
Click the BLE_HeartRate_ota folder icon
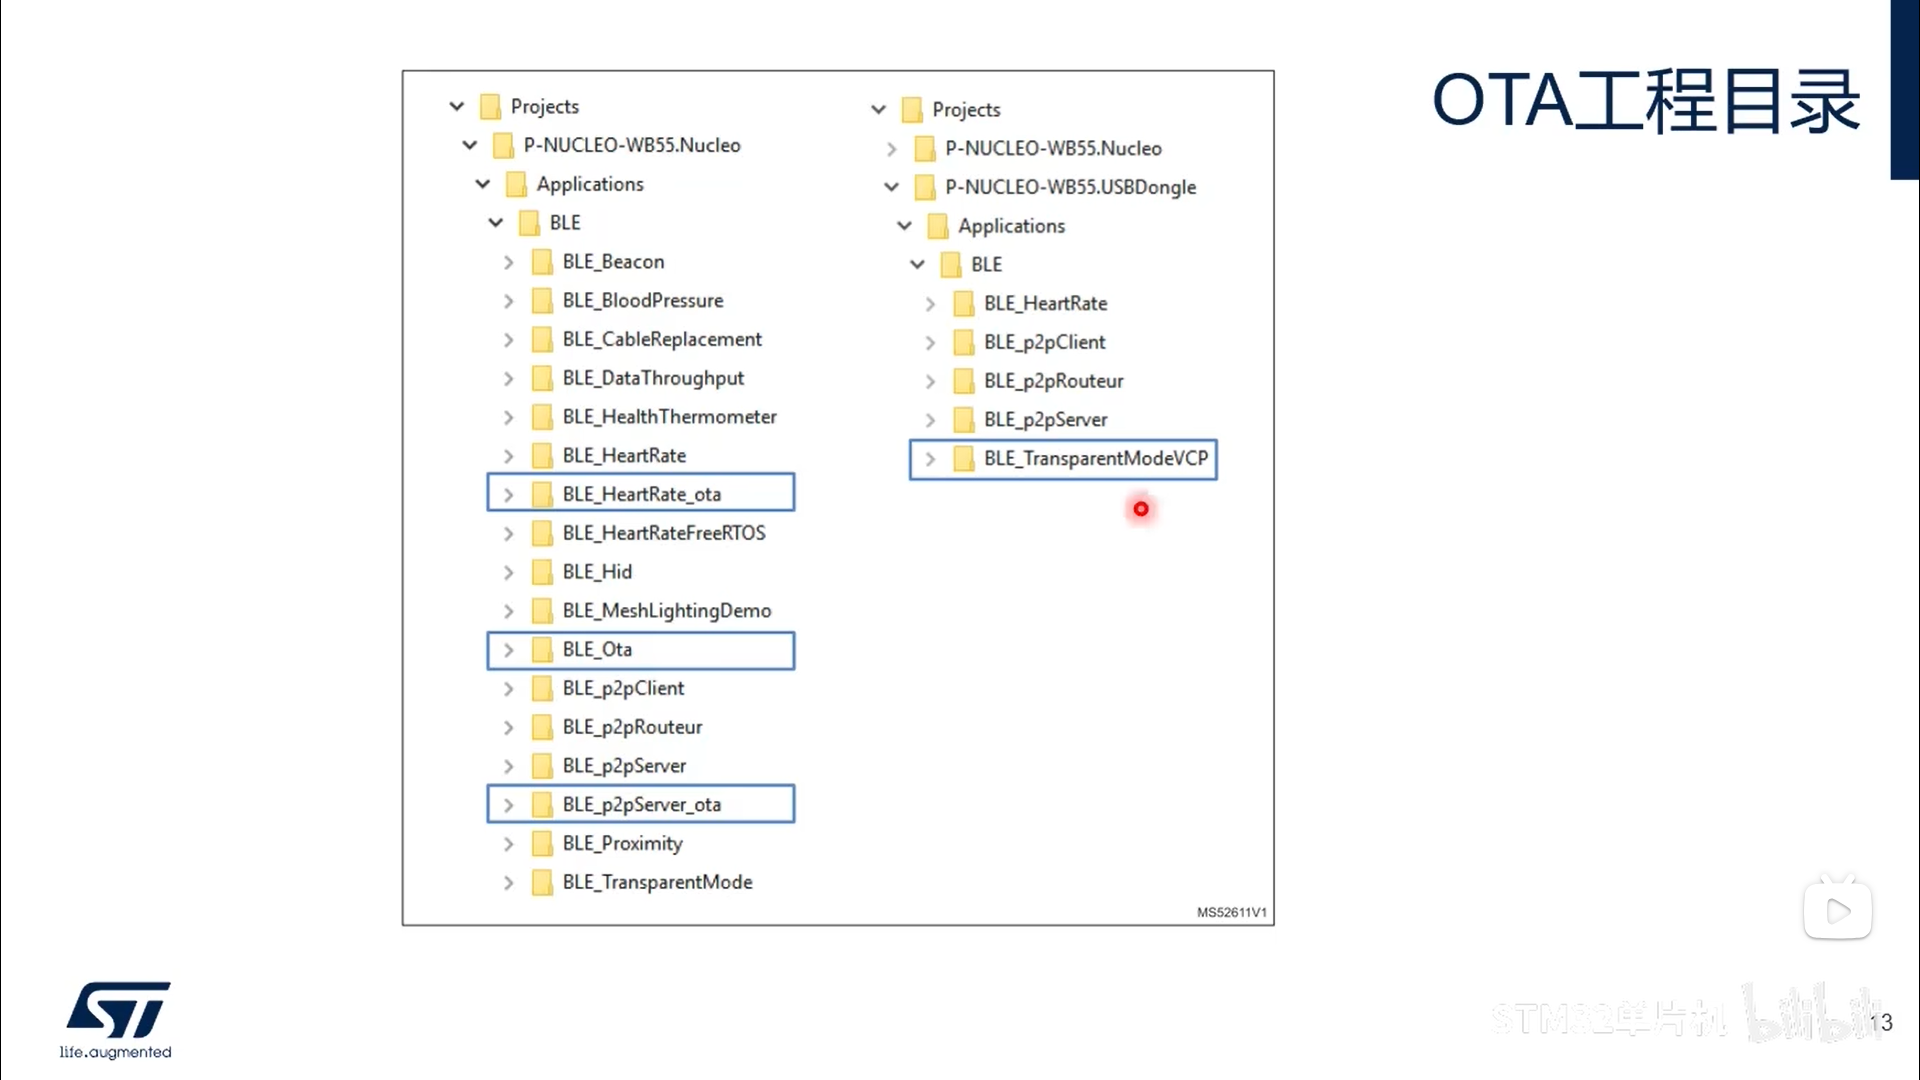[x=542, y=494]
